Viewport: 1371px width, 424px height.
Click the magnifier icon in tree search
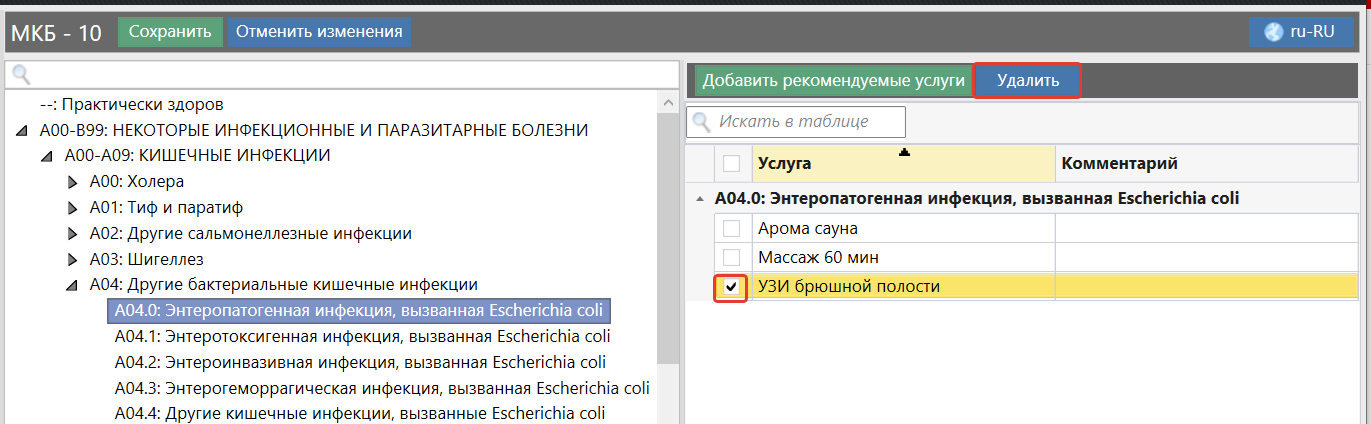[x=21, y=75]
